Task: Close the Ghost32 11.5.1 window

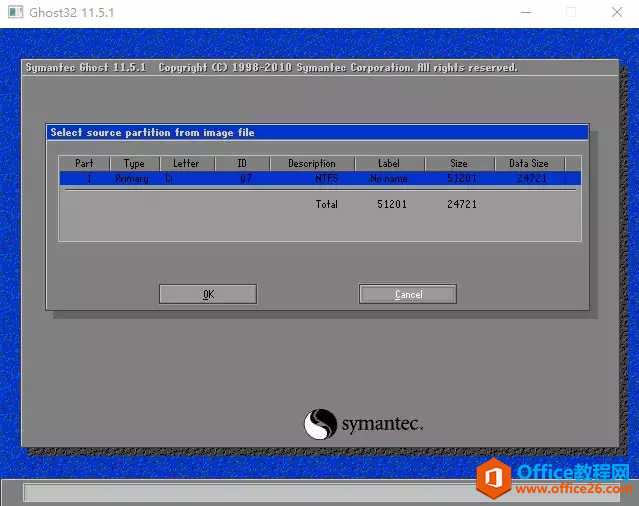Action: (617, 12)
